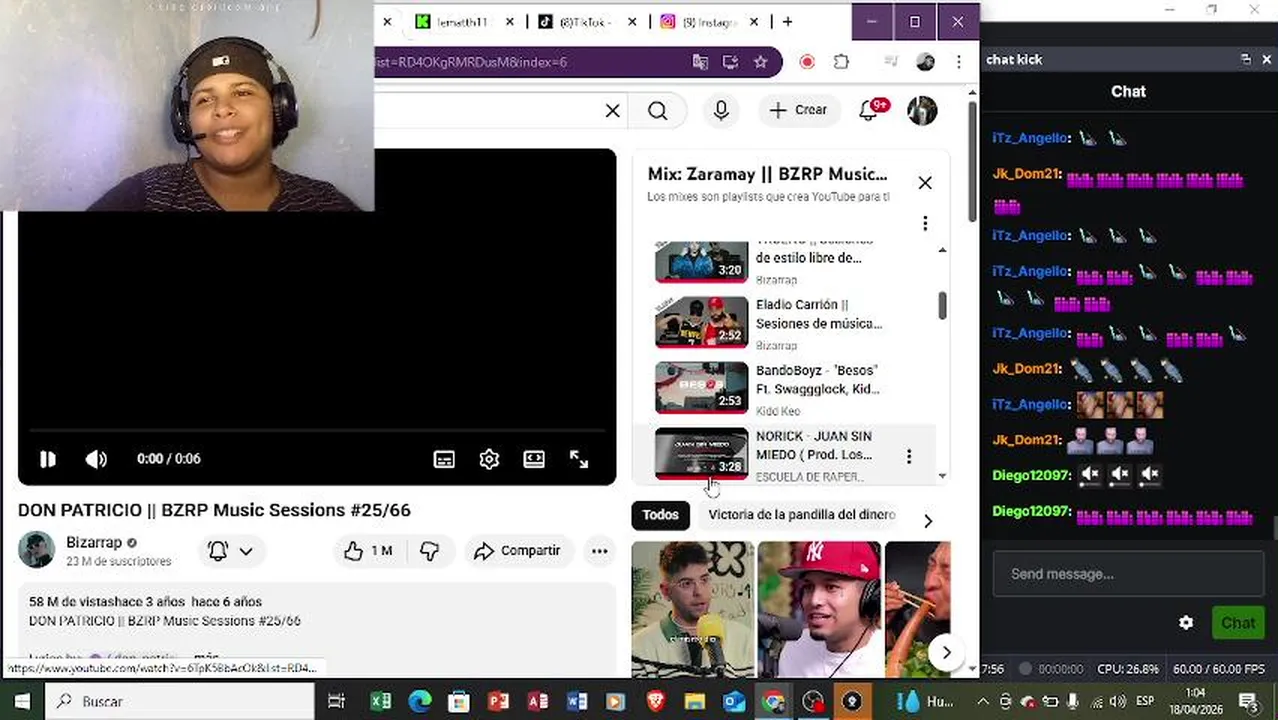Type in the Send message chat field
Image resolution: width=1278 pixels, height=720 pixels.
(x=1126, y=574)
